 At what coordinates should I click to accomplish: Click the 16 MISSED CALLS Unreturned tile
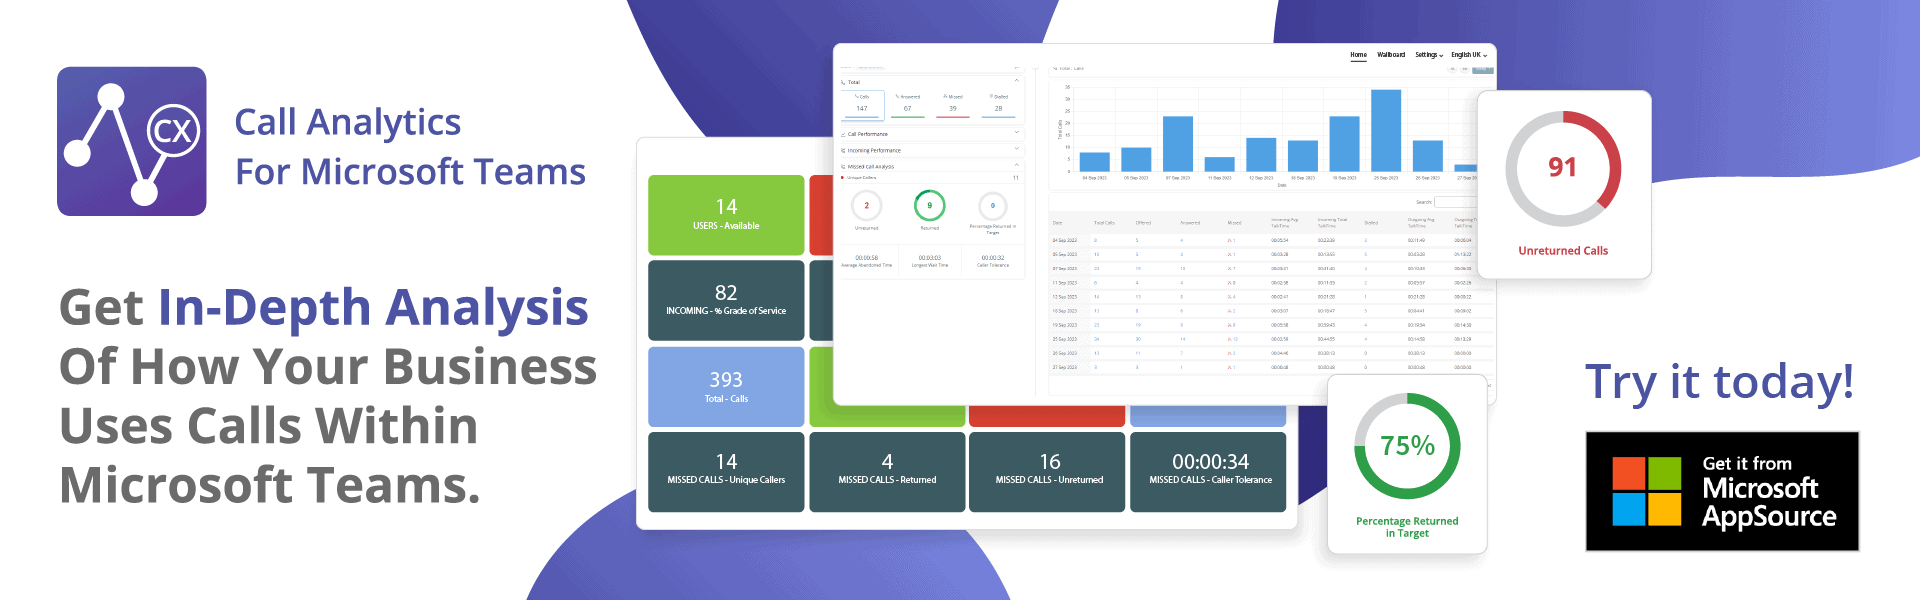point(1048,472)
